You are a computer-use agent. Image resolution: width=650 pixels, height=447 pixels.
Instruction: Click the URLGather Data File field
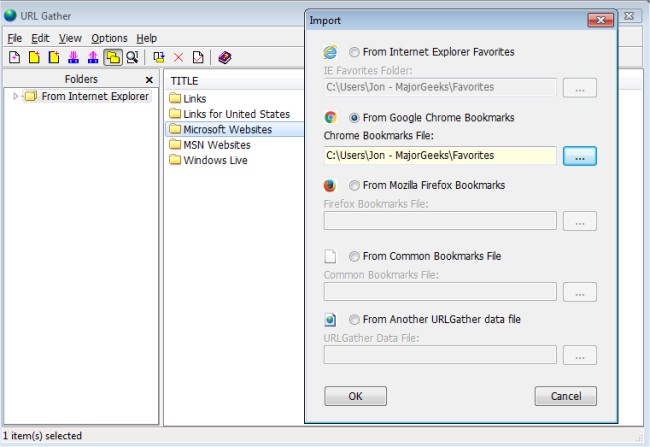tap(440, 355)
